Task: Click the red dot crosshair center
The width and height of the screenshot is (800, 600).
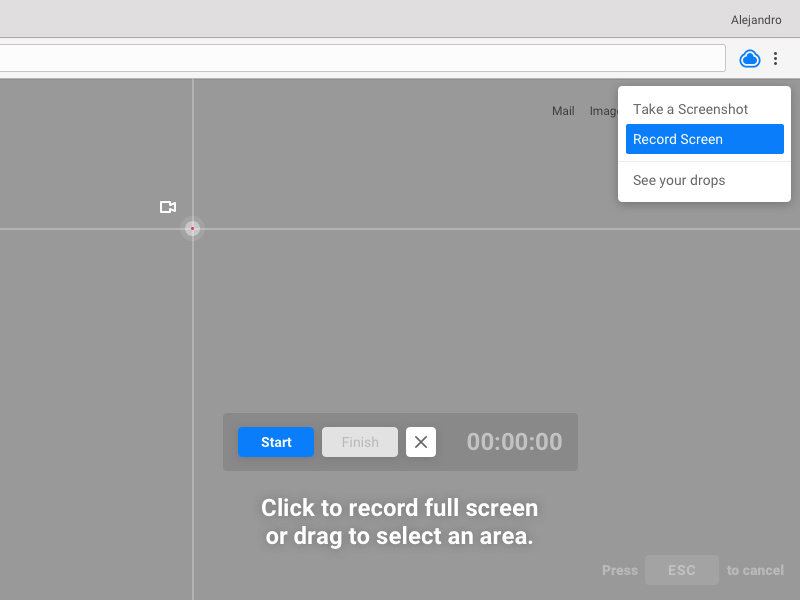Action: tap(192, 229)
